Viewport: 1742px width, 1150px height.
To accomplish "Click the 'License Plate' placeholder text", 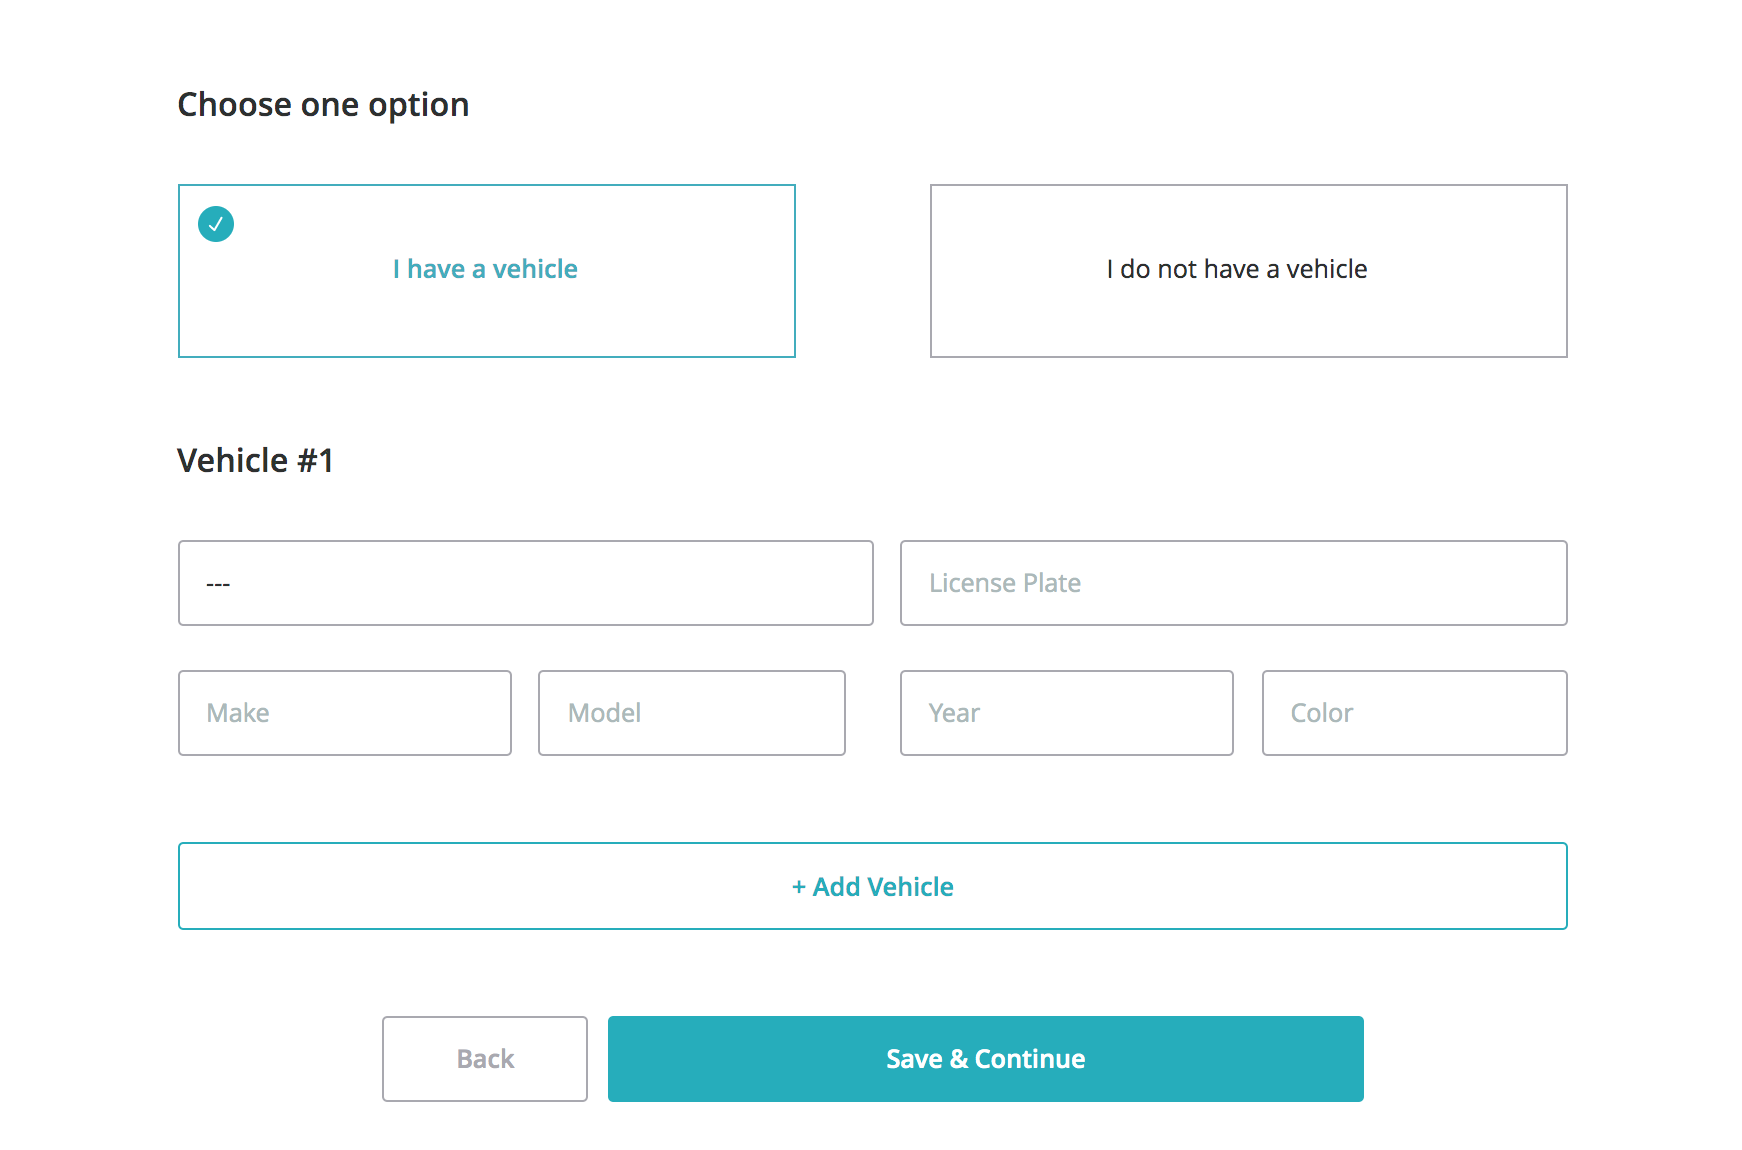I will 1005,583.
